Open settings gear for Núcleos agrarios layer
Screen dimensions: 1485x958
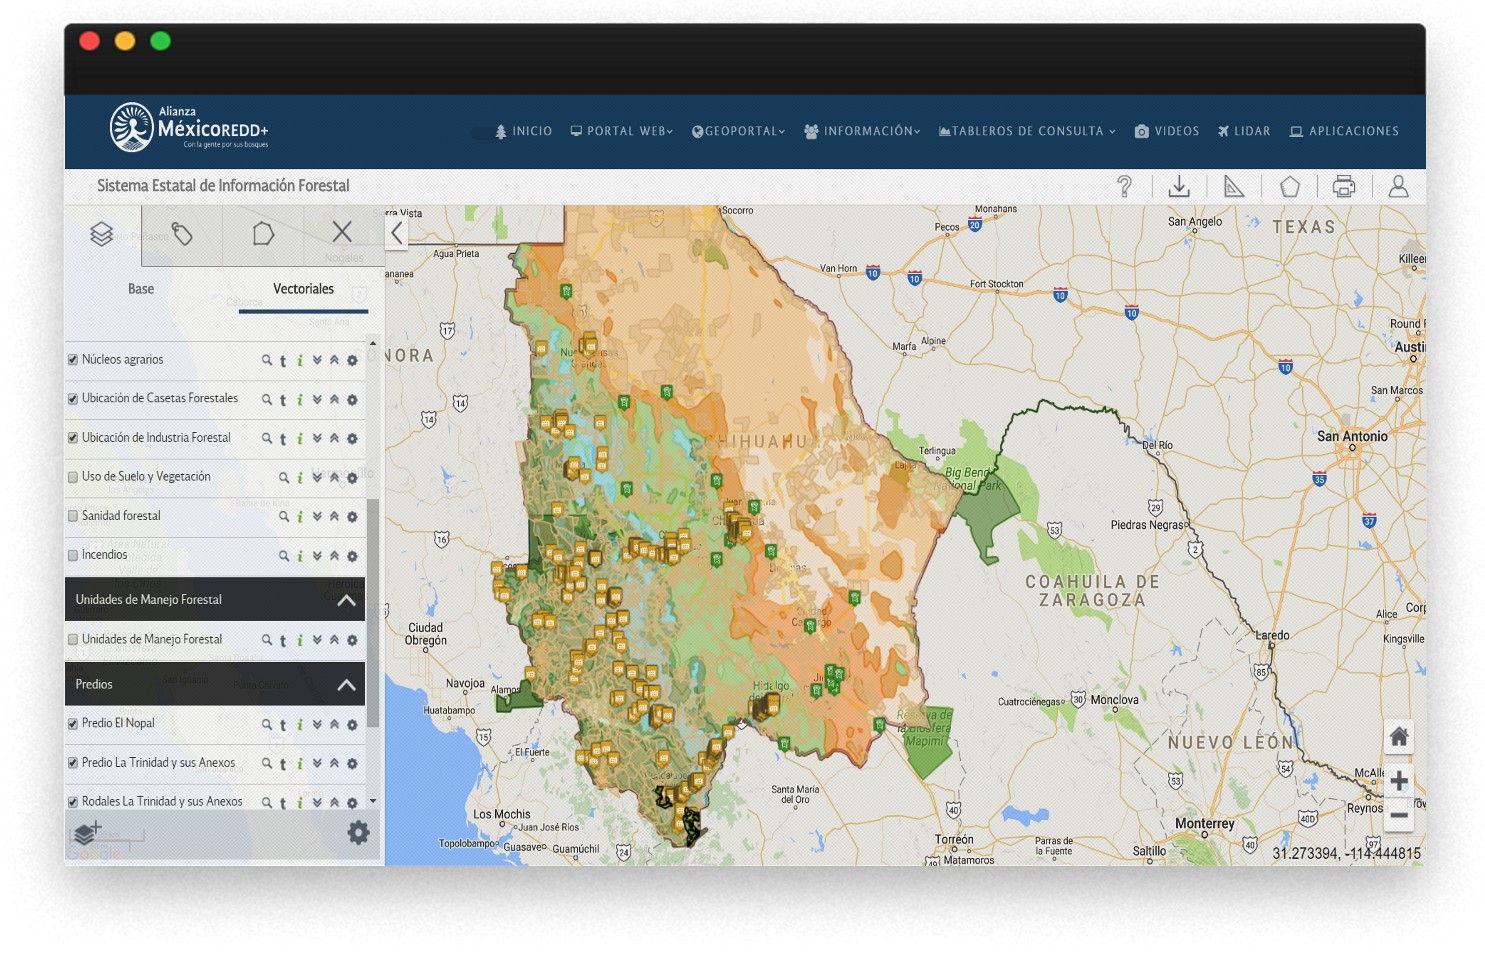click(352, 361)
